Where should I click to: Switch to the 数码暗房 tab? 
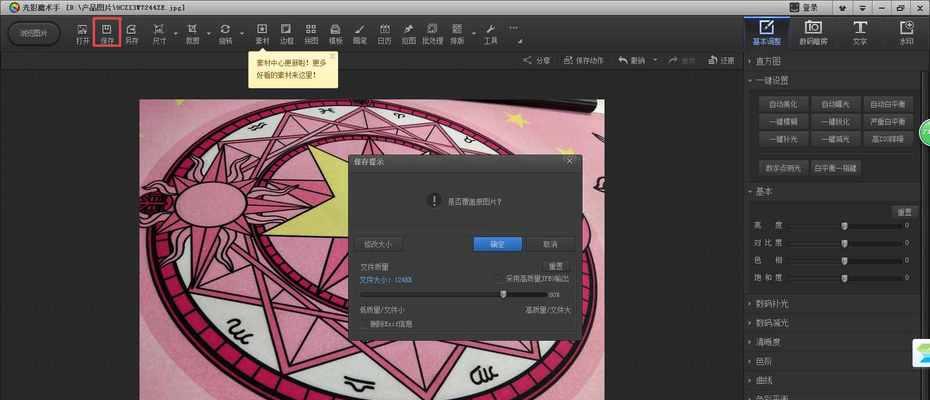[813, 33]
